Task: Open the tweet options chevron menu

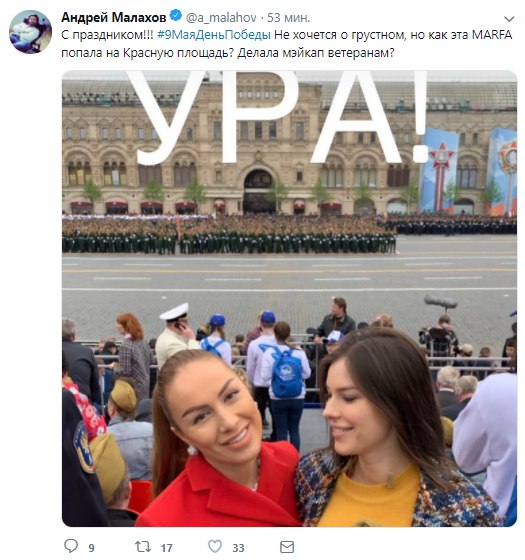Action: point(509,19)
